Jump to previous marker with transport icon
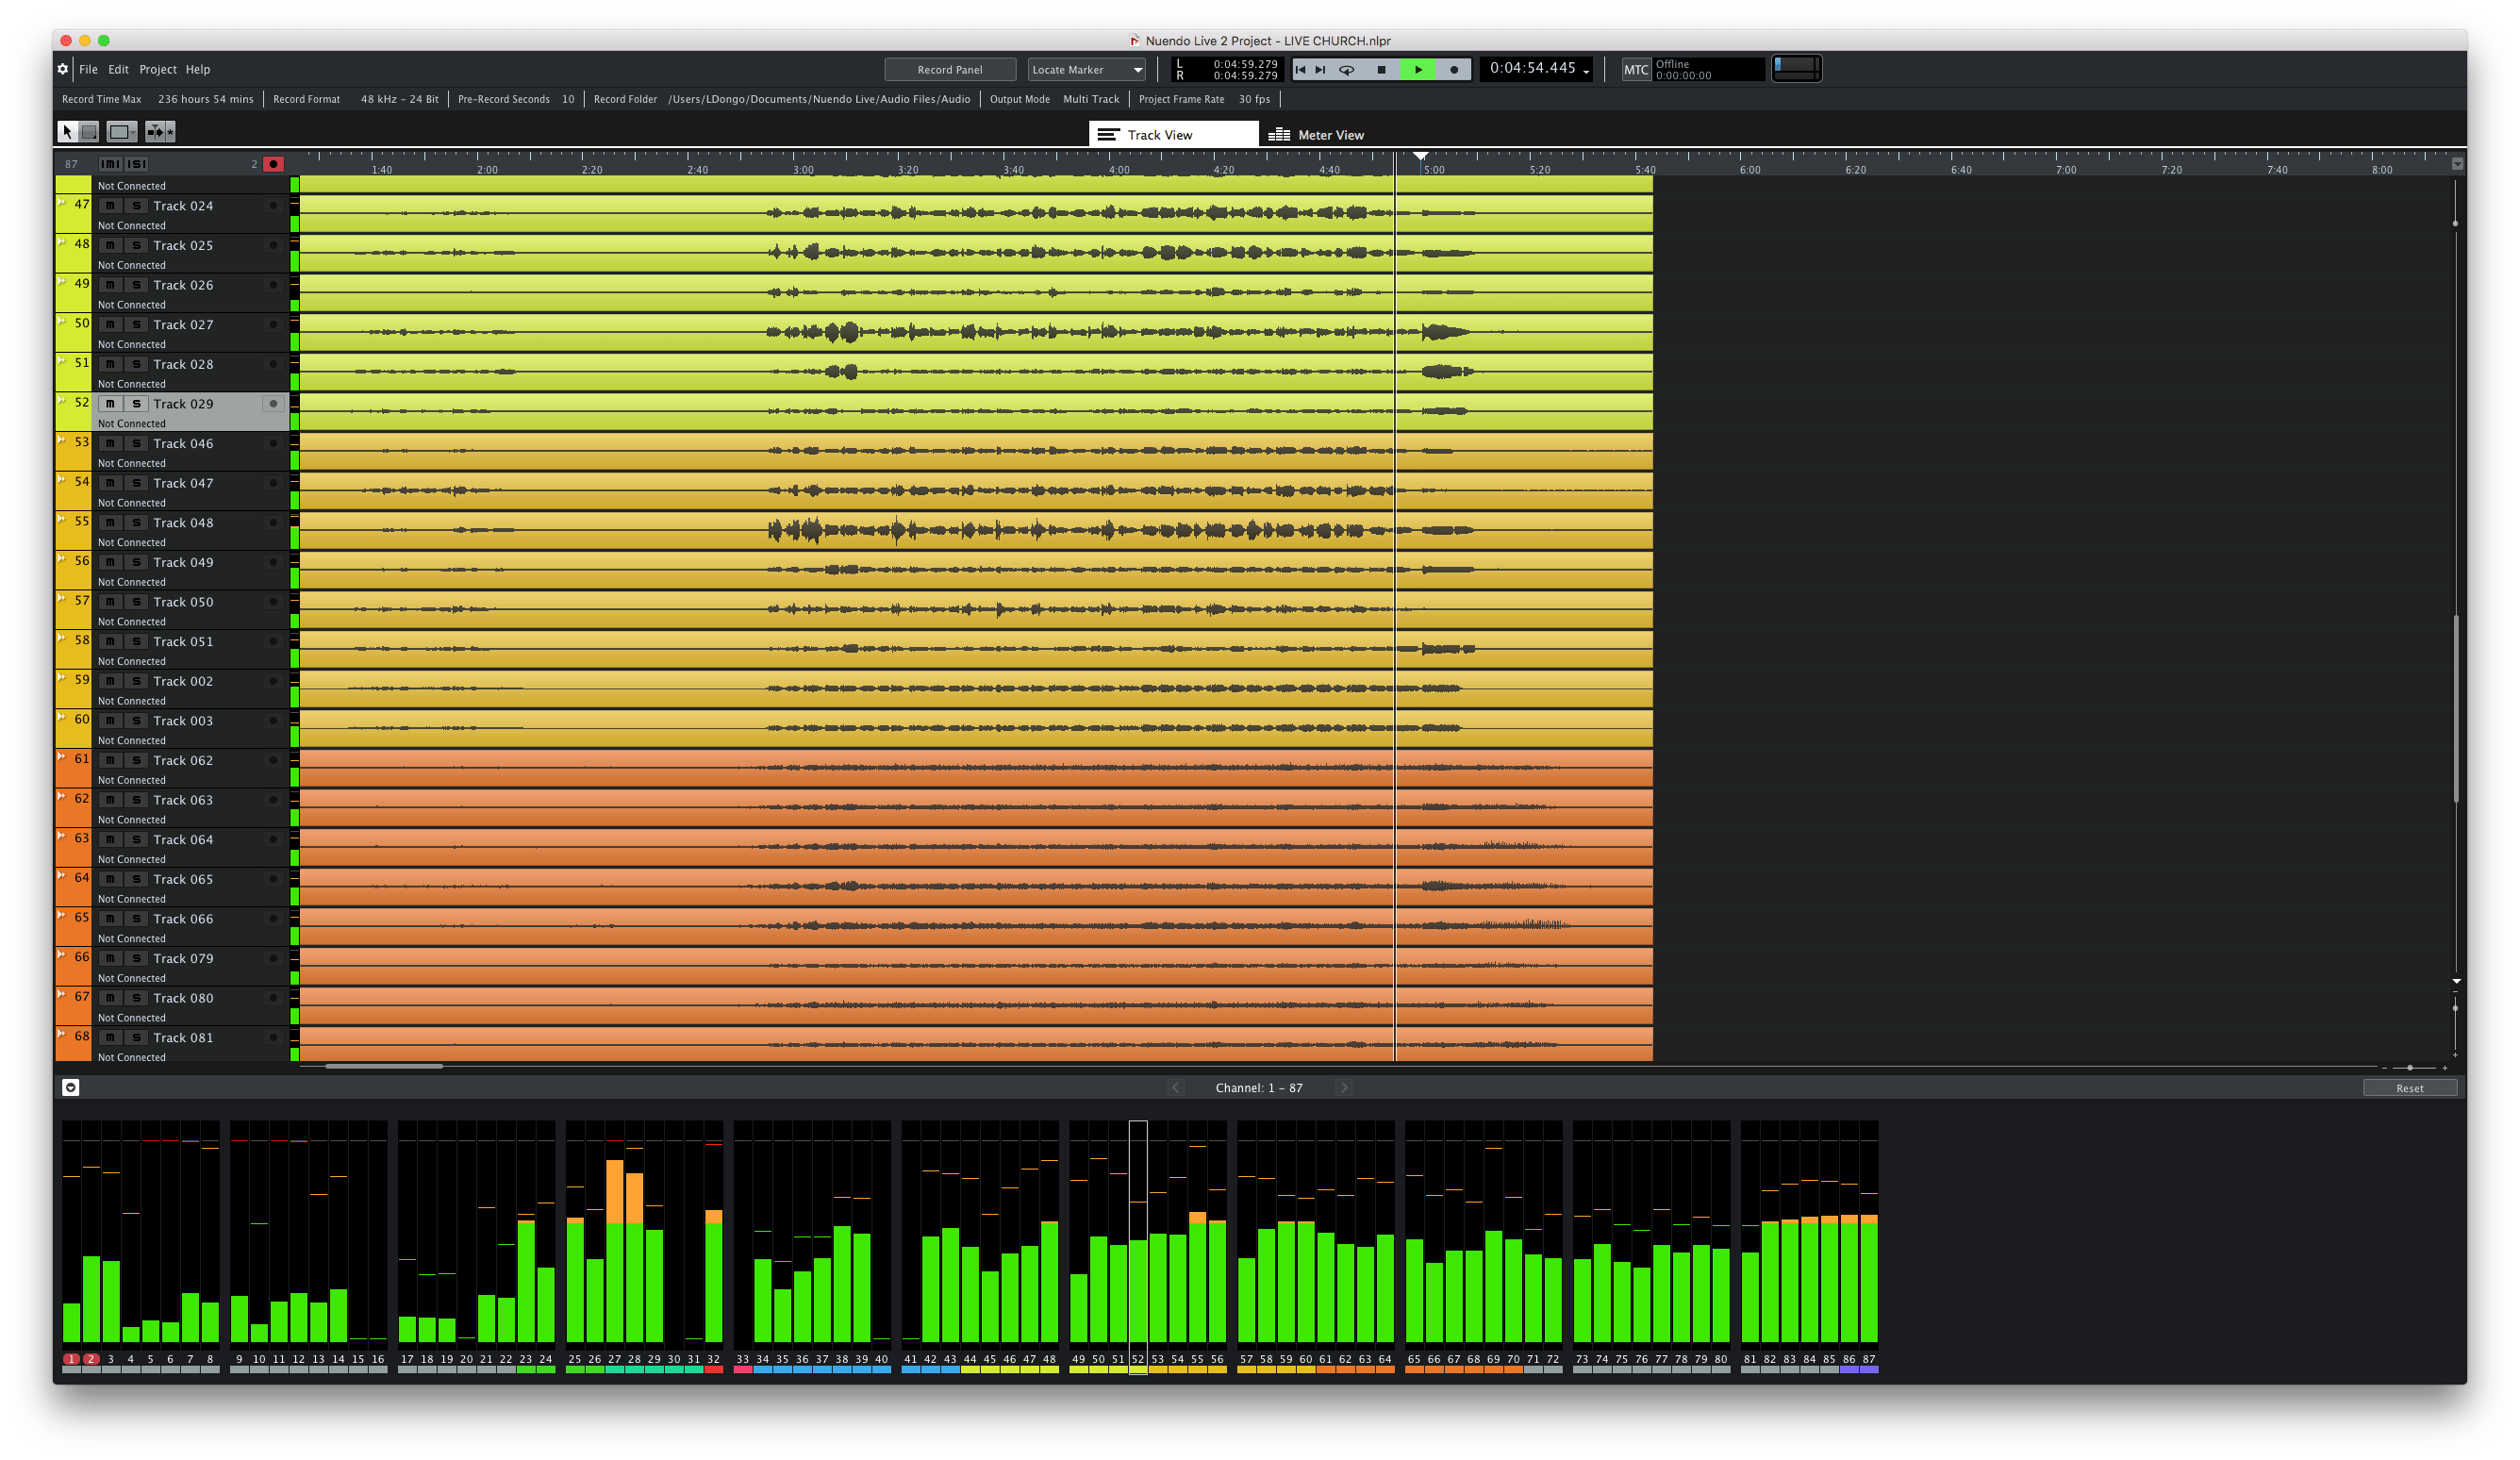Image resolution: width=2520 pixels, height=1460 pixels. coord(1302,70)
